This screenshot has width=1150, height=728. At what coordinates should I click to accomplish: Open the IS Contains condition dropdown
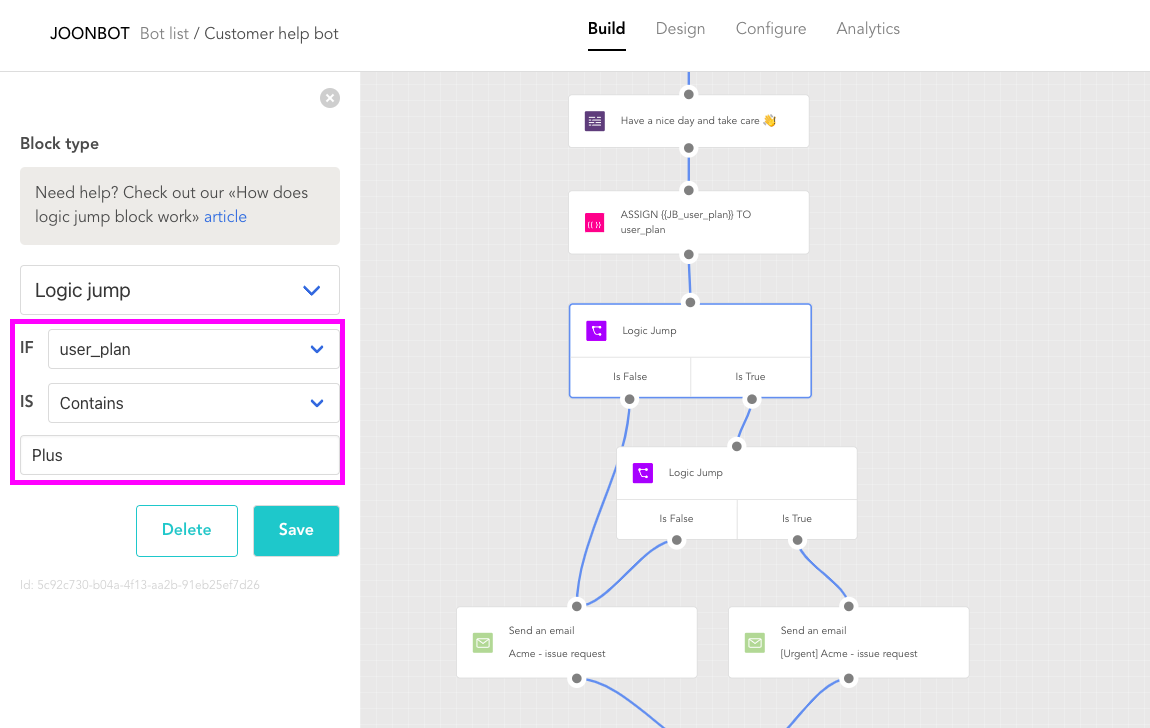194,403
